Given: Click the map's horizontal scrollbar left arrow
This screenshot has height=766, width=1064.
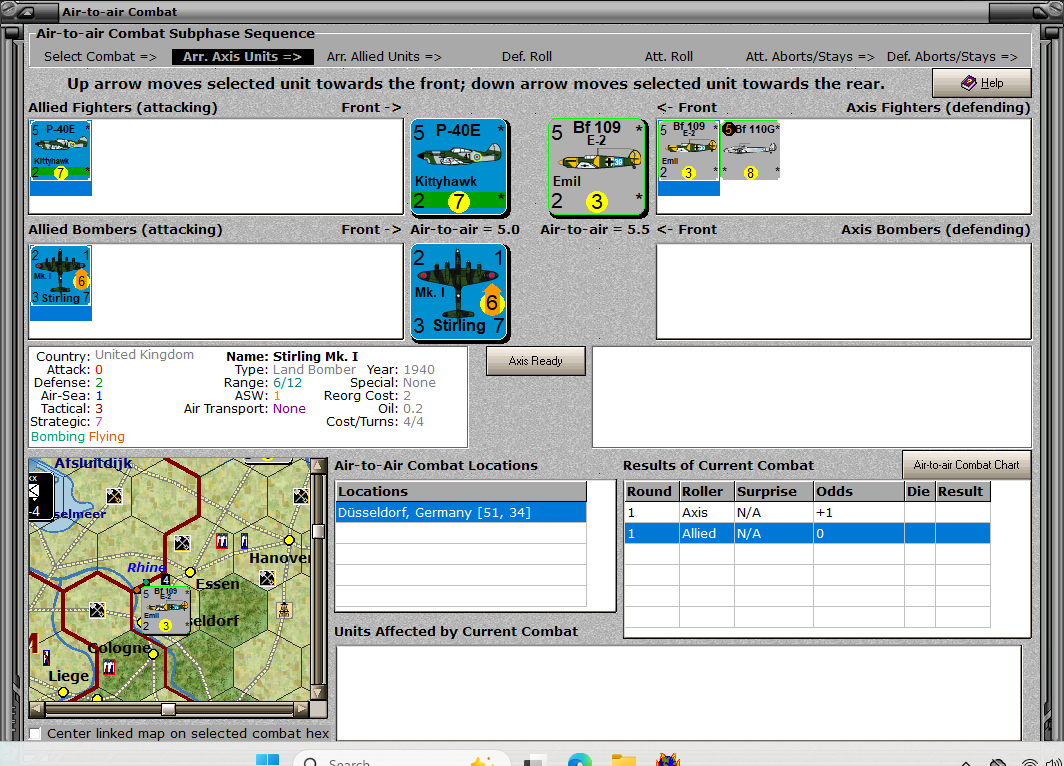Looking at the screenshot, I should 37,709.
